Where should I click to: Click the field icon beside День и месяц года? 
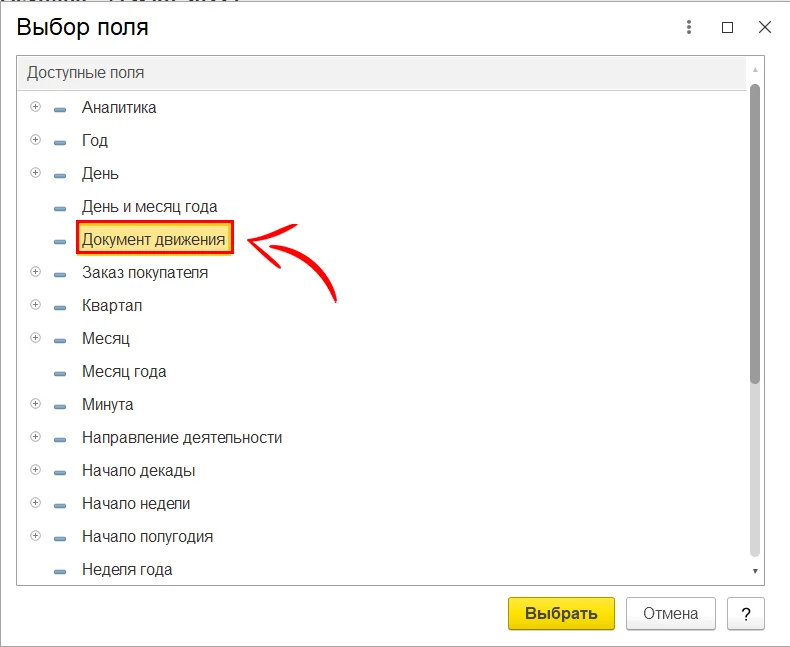(60, 207)
